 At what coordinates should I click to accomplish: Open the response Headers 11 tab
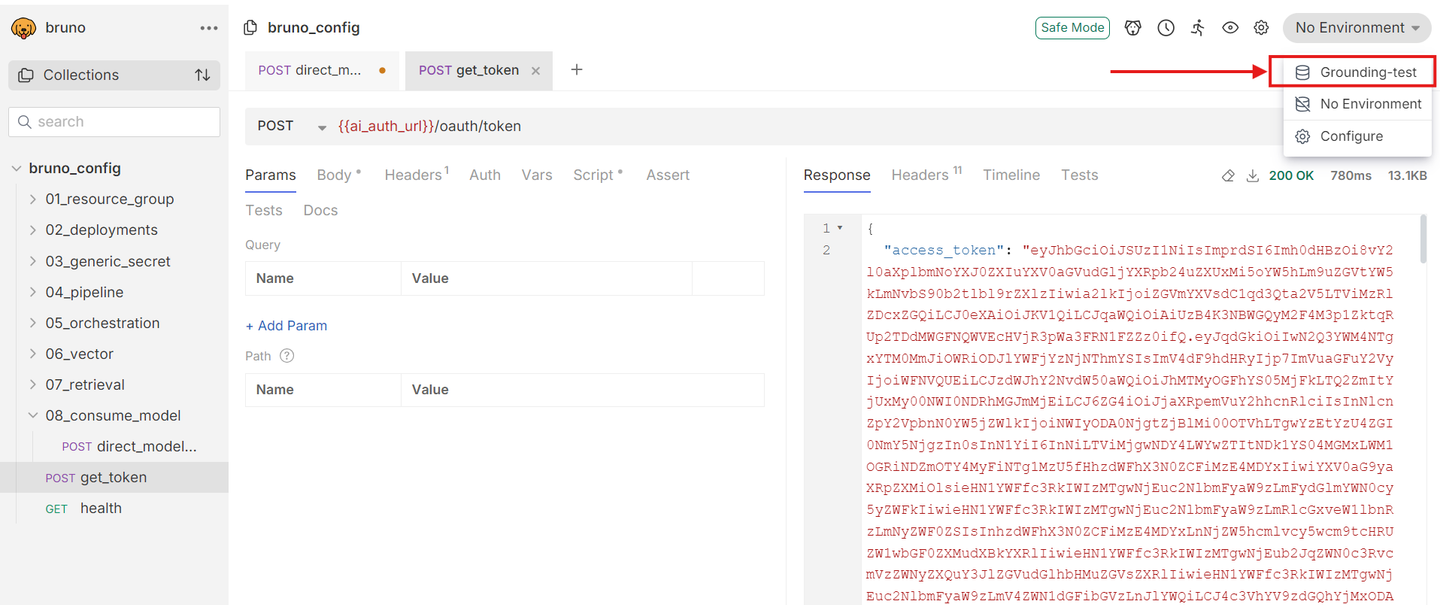(x=926, y=175)
